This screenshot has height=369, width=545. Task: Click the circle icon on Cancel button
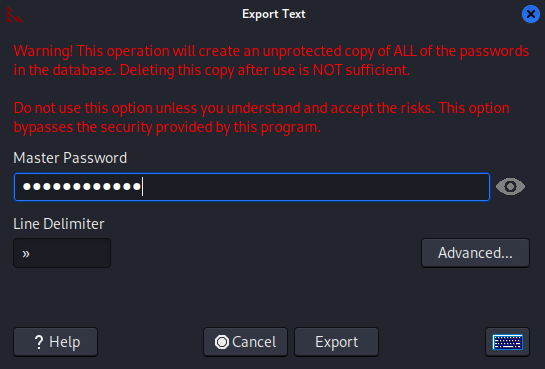222,342
